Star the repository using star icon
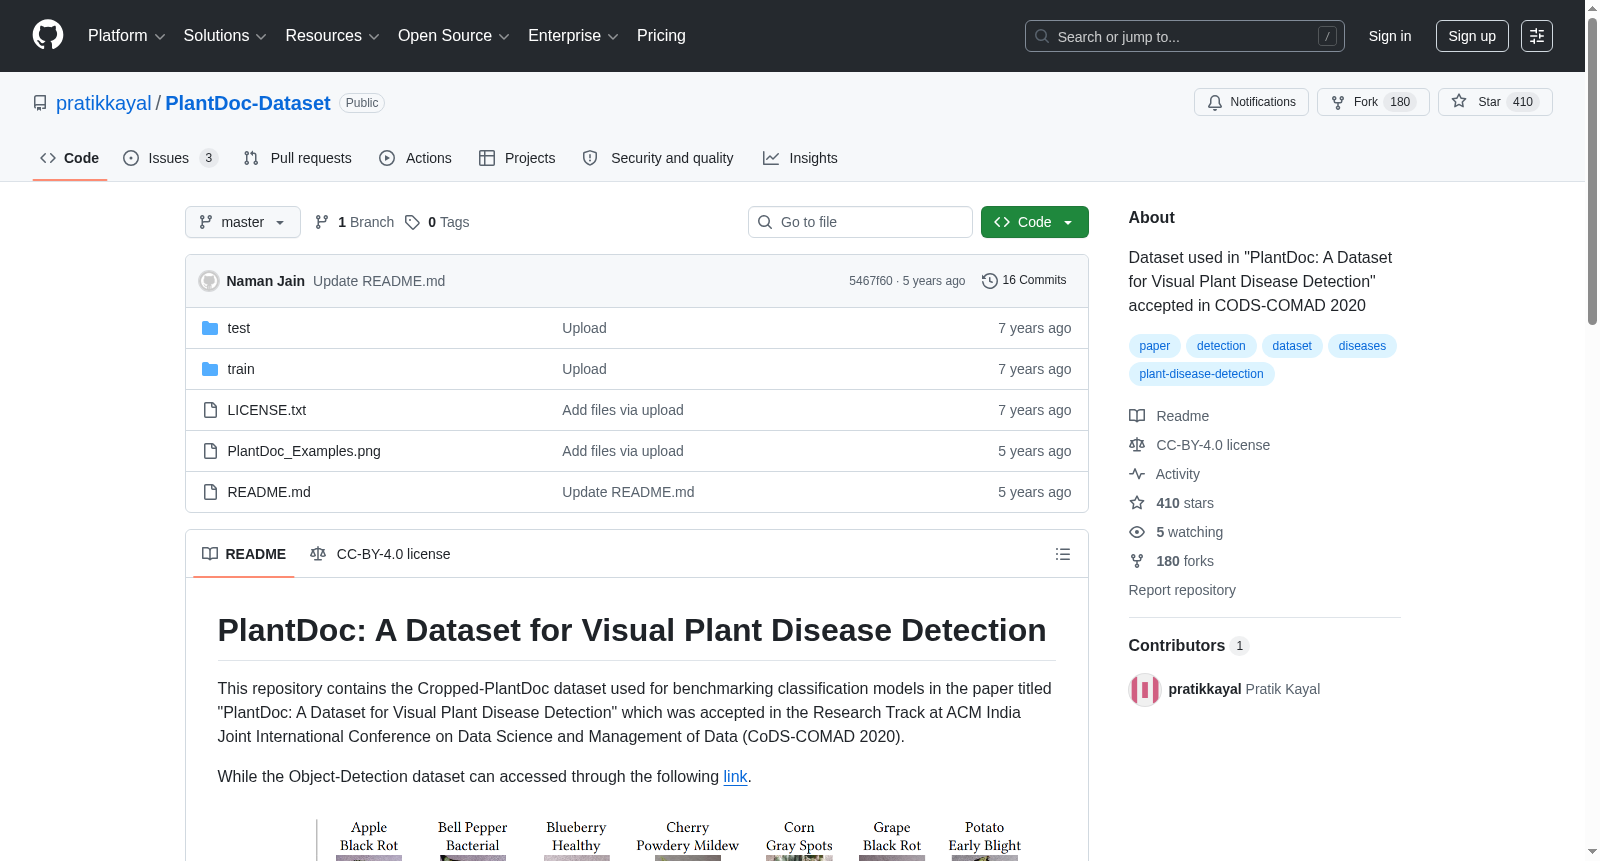The height and width of the screenshot is (861, 1600). click(x=1459, y=102)
